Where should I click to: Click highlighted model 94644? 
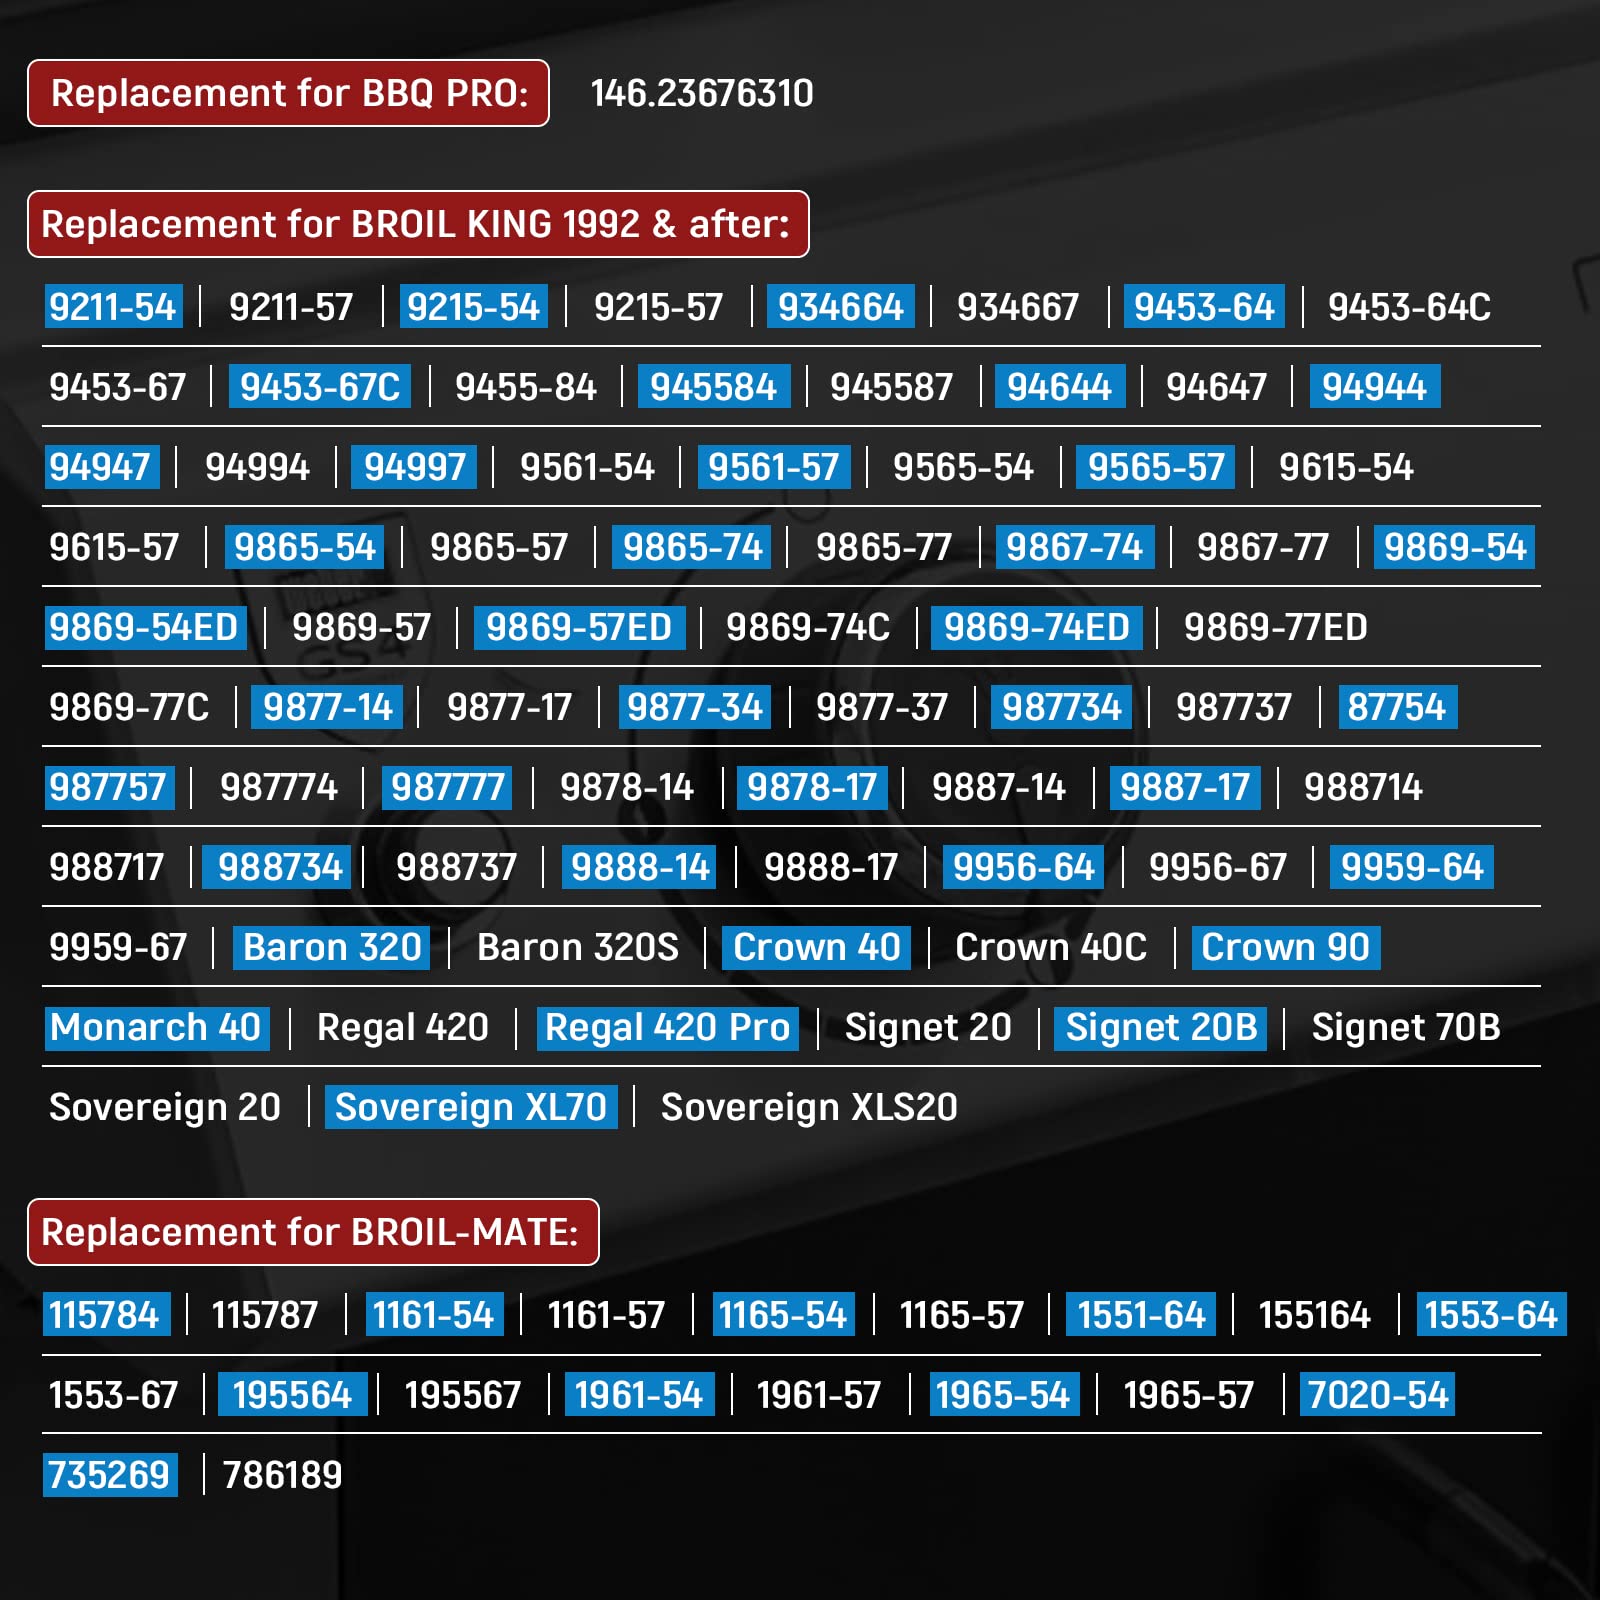(1060, 387)
